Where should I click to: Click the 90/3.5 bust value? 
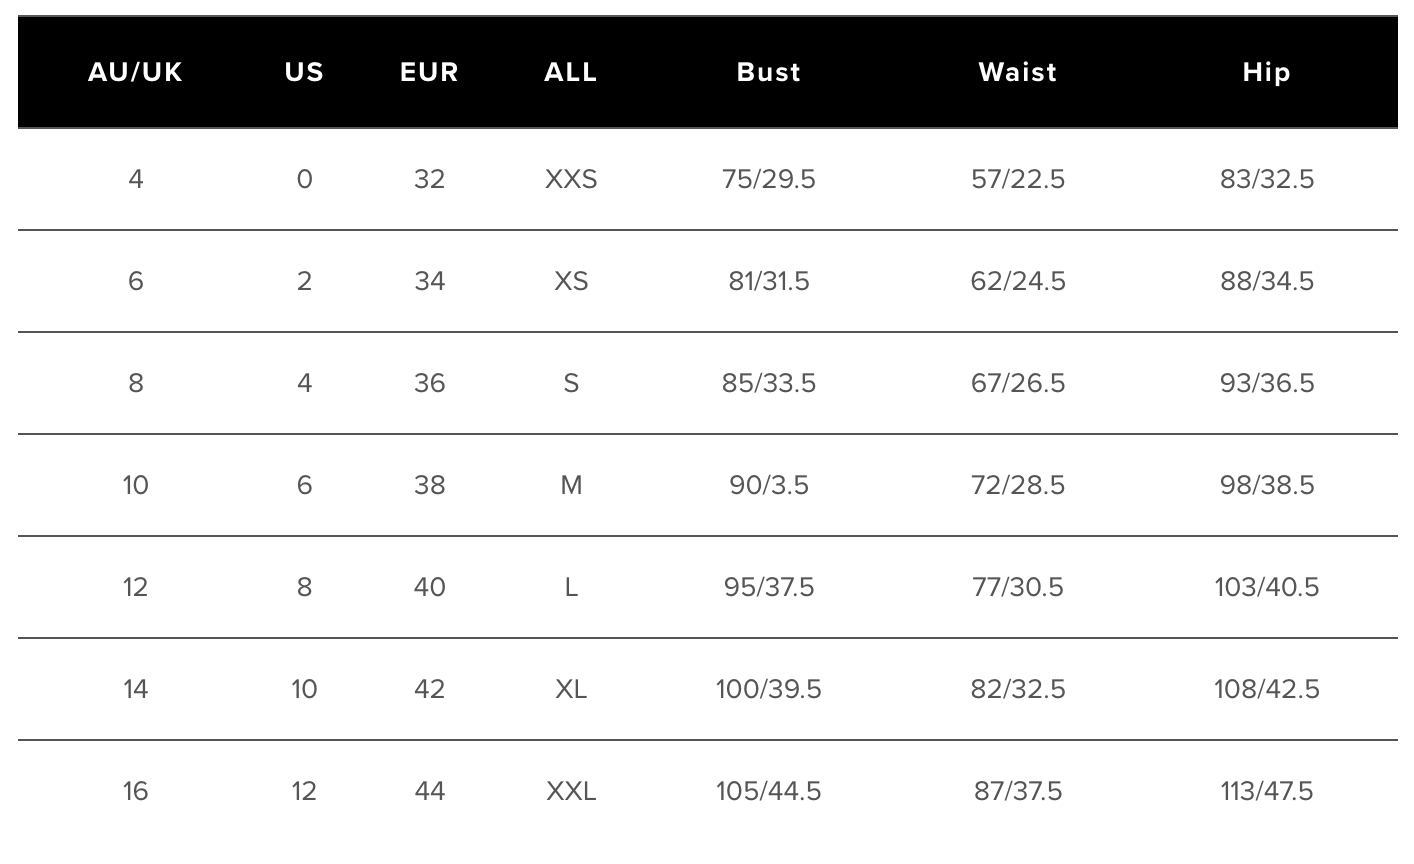pyautogui.click(x=769, y=485)
